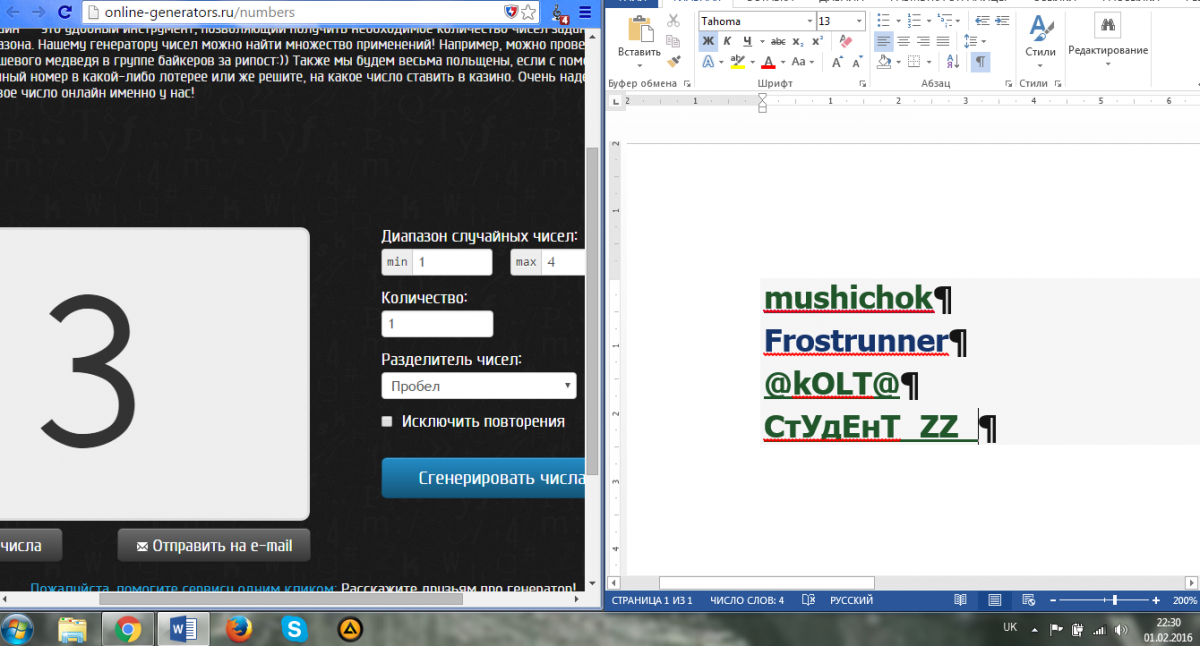Click the Количество quantity input field

pos(437,324)
